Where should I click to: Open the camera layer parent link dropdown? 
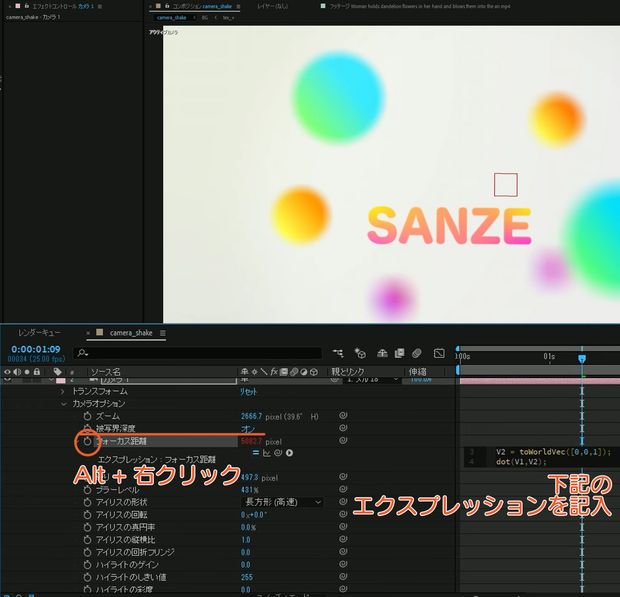pyautogui.click(x=372, y=380)
